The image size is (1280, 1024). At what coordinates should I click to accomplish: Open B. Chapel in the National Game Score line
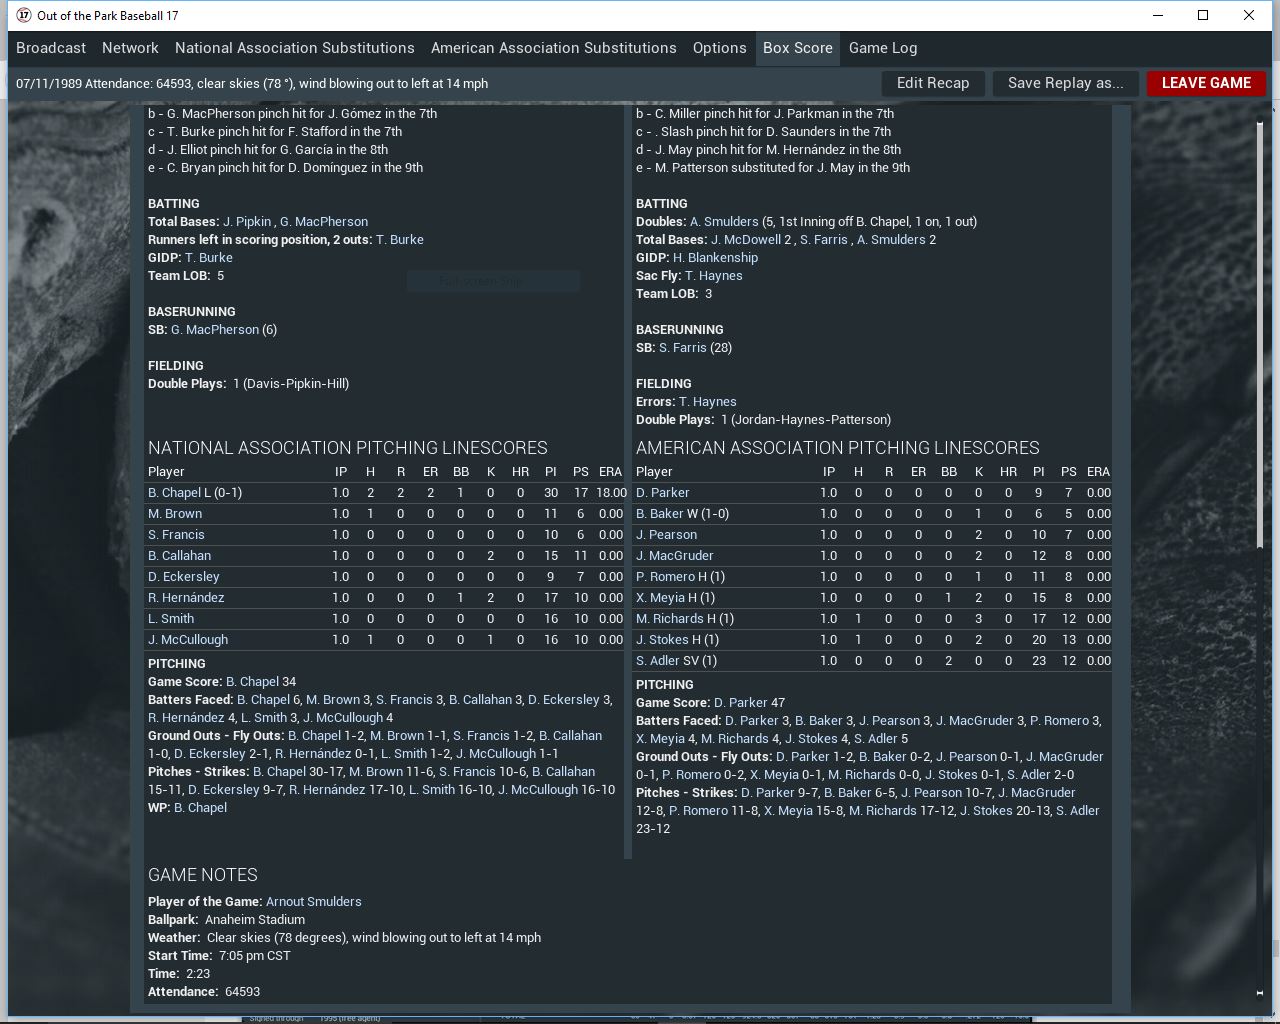click(x=252, y=682)
